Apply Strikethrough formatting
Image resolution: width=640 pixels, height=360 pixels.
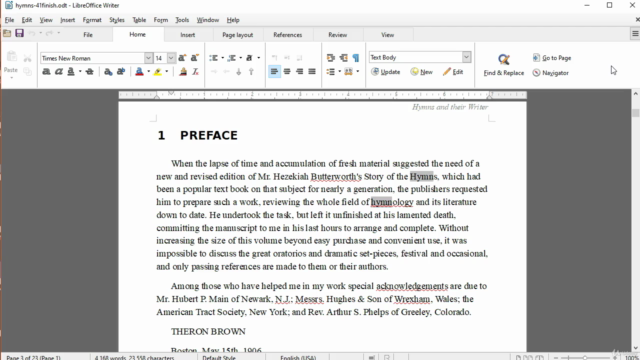click(x=89, y=72)
